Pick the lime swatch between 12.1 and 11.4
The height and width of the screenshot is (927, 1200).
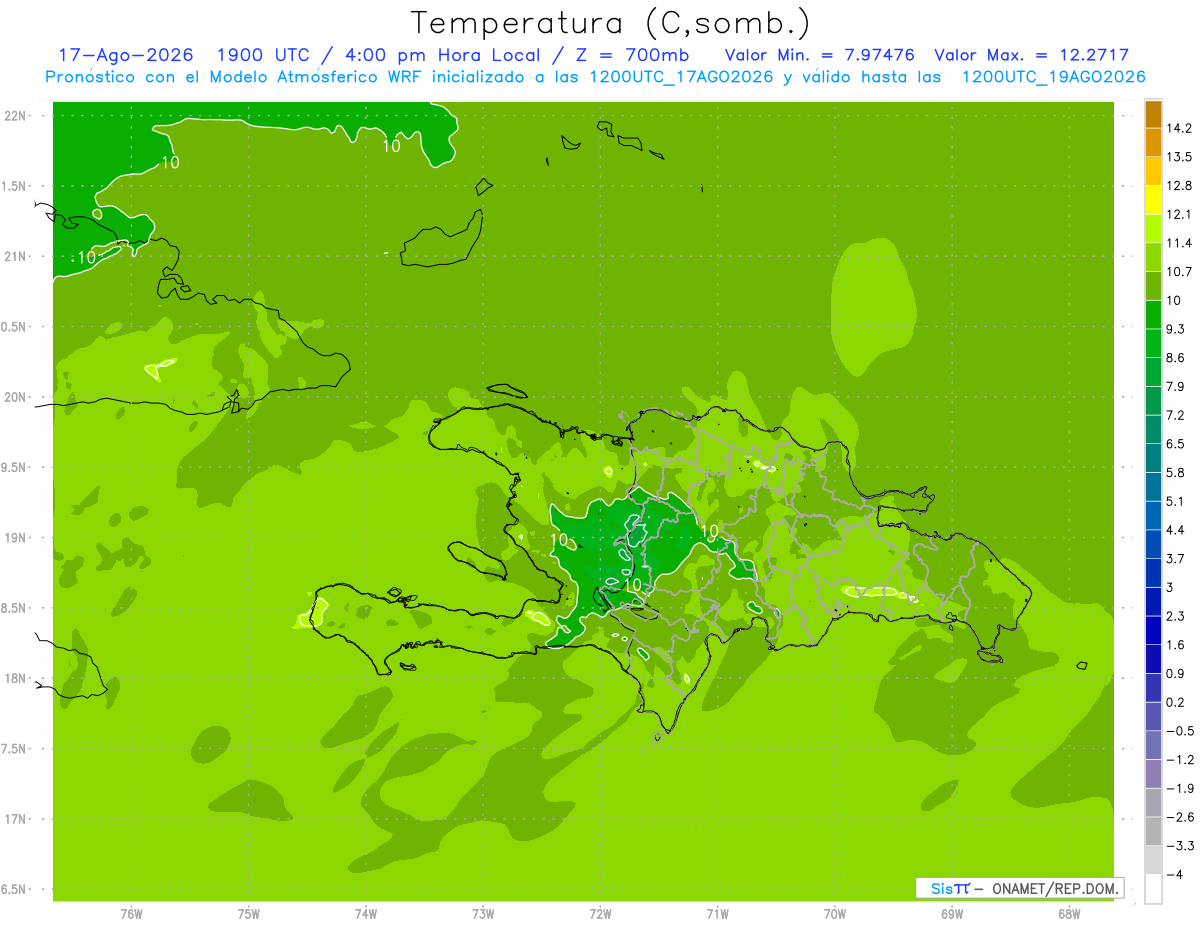1153,229
